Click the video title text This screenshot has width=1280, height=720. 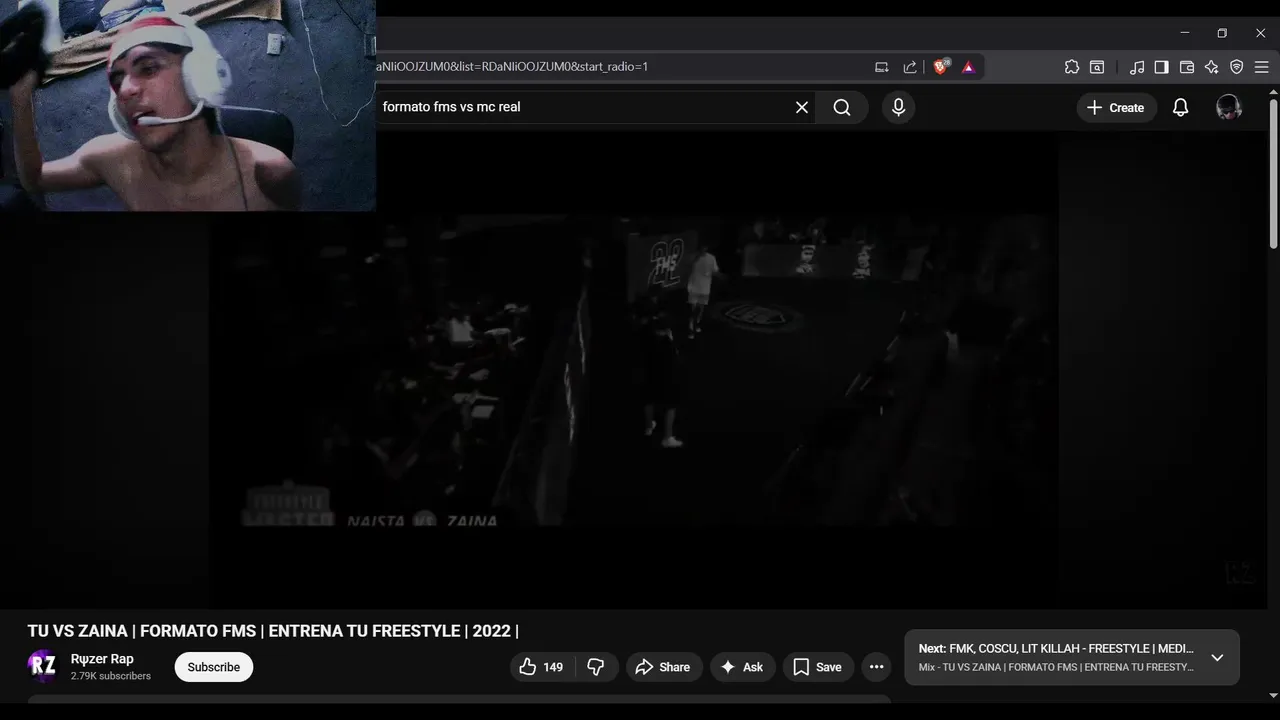click(x=273, y=631)
